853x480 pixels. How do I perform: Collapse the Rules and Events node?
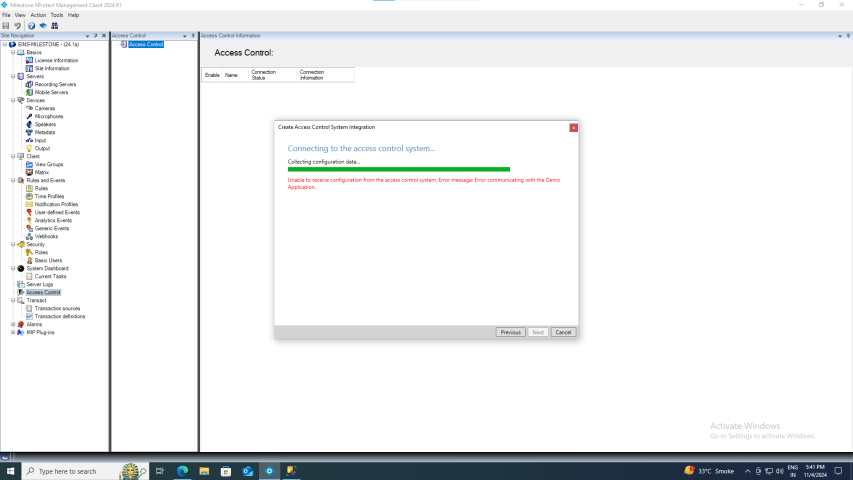tap(12, 180)
